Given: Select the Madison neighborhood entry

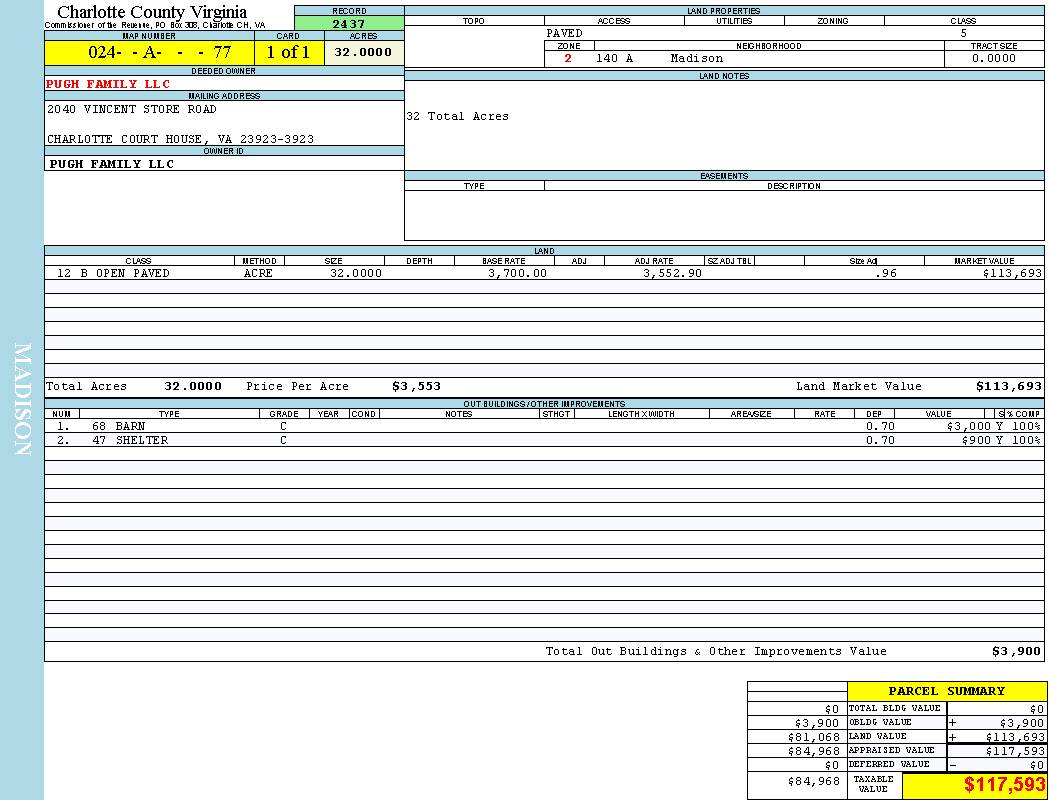Looking at the screenshot, I should click(x=696, y=58).
